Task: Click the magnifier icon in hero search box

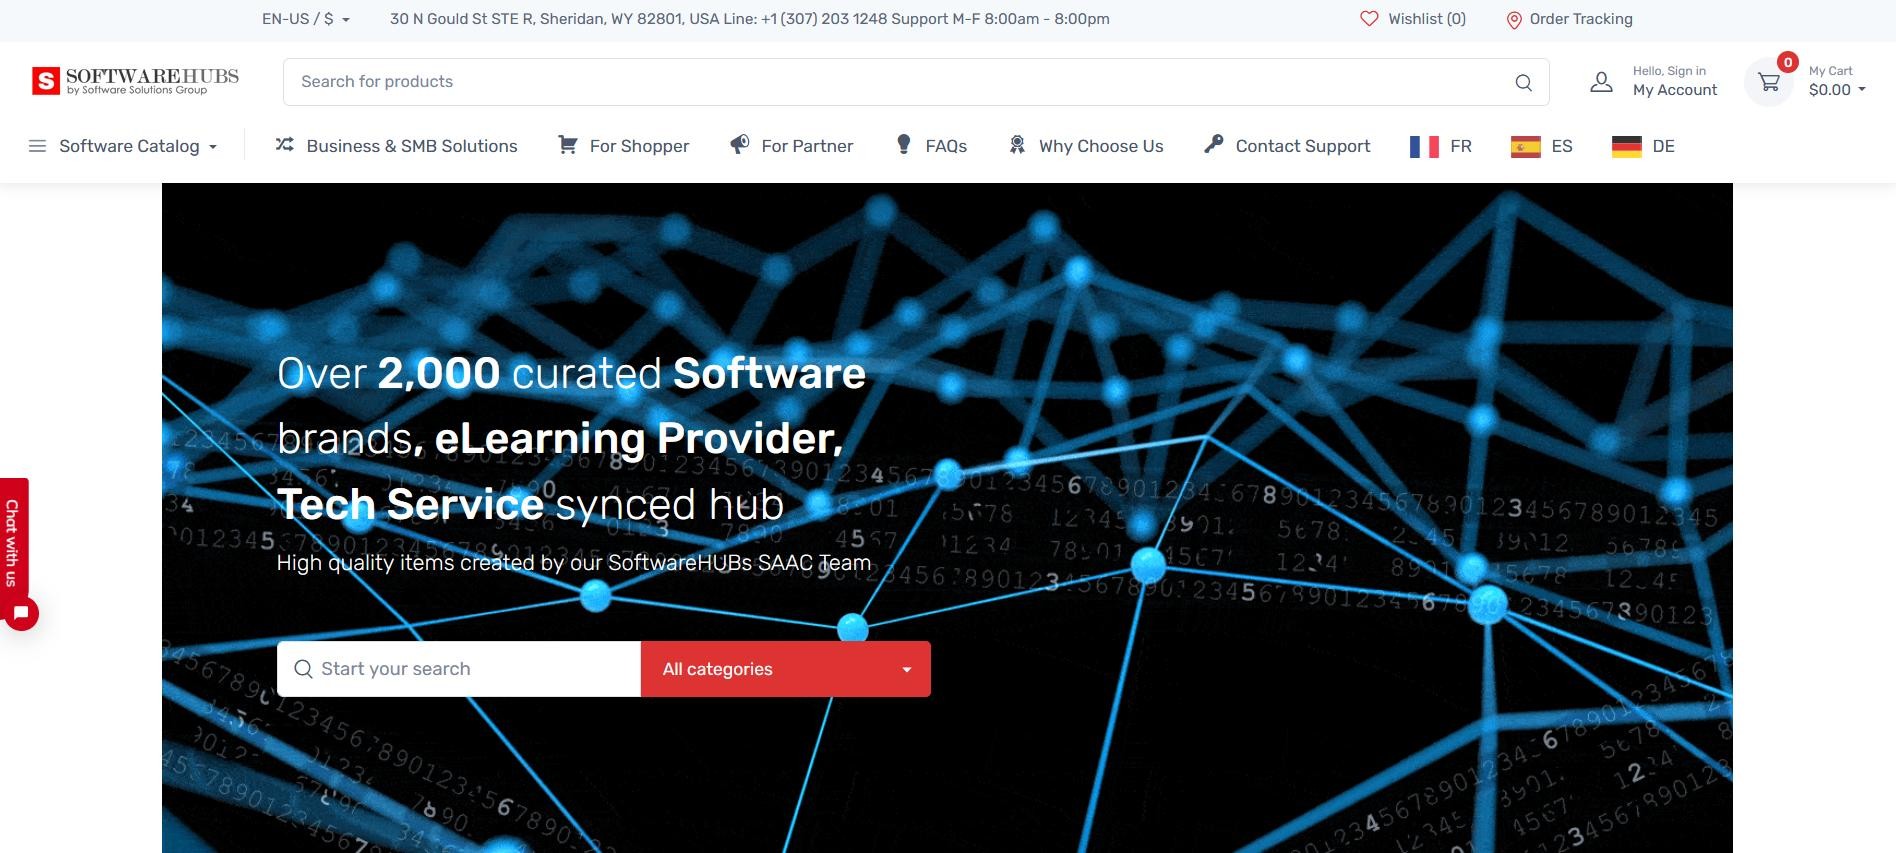Action: [303, 669]
